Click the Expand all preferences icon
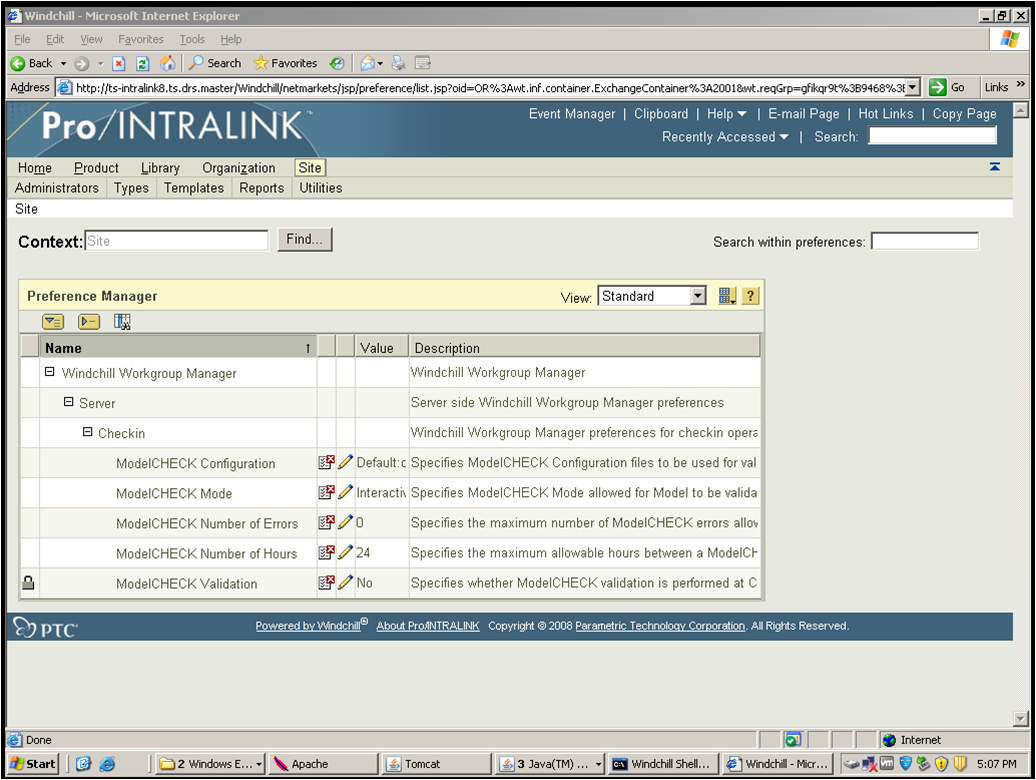 tap(53, 322)
